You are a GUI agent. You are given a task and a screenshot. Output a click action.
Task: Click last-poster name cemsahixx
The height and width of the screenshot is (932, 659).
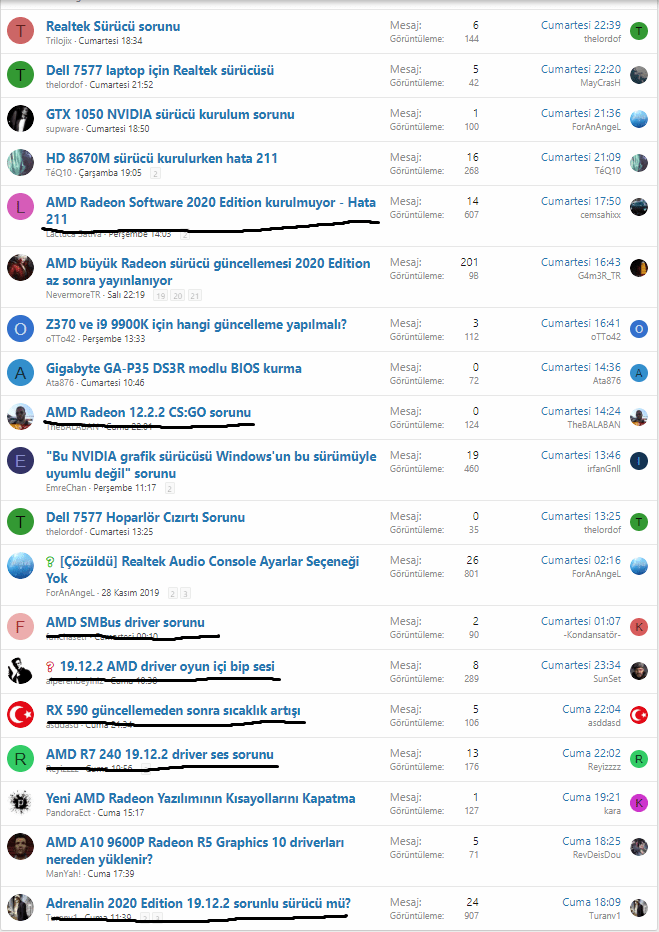tap(601, 215)
